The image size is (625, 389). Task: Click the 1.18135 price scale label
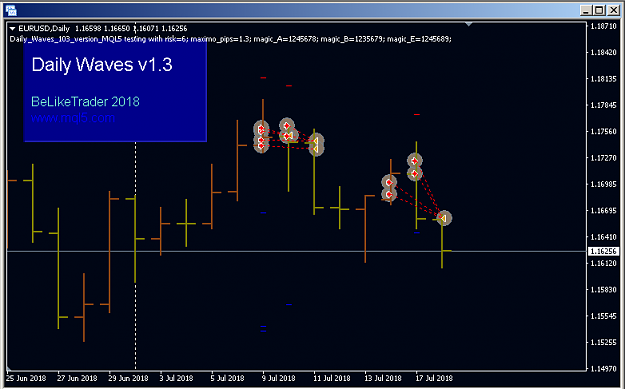coord(603,79)
